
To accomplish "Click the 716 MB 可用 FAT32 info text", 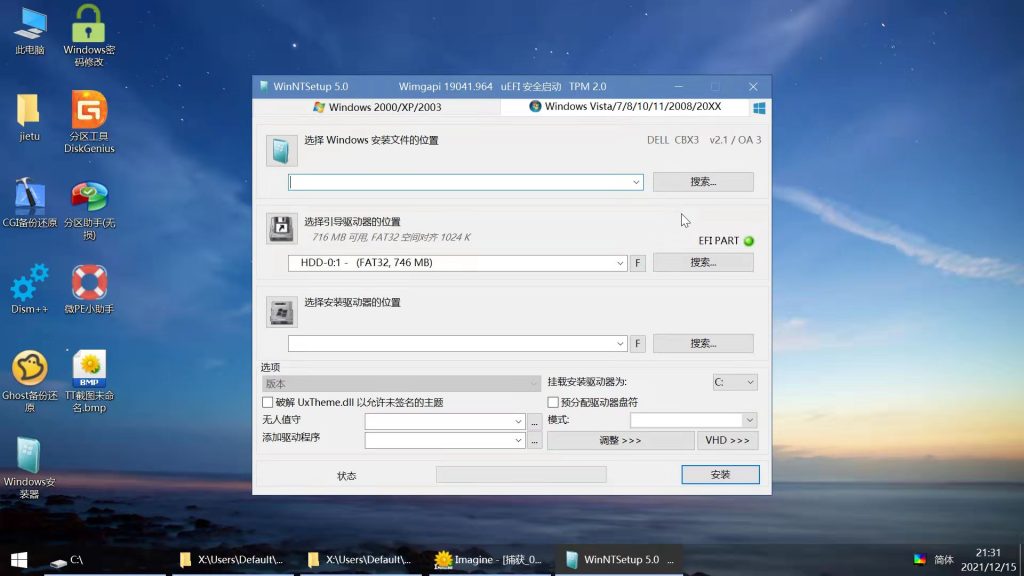I will point(391,238).
